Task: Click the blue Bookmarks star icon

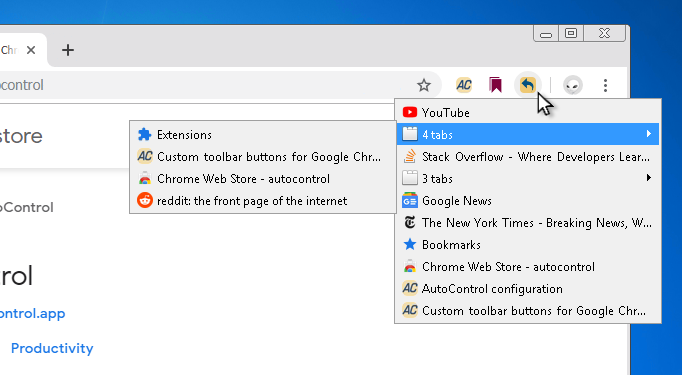Action: [410, 244]
